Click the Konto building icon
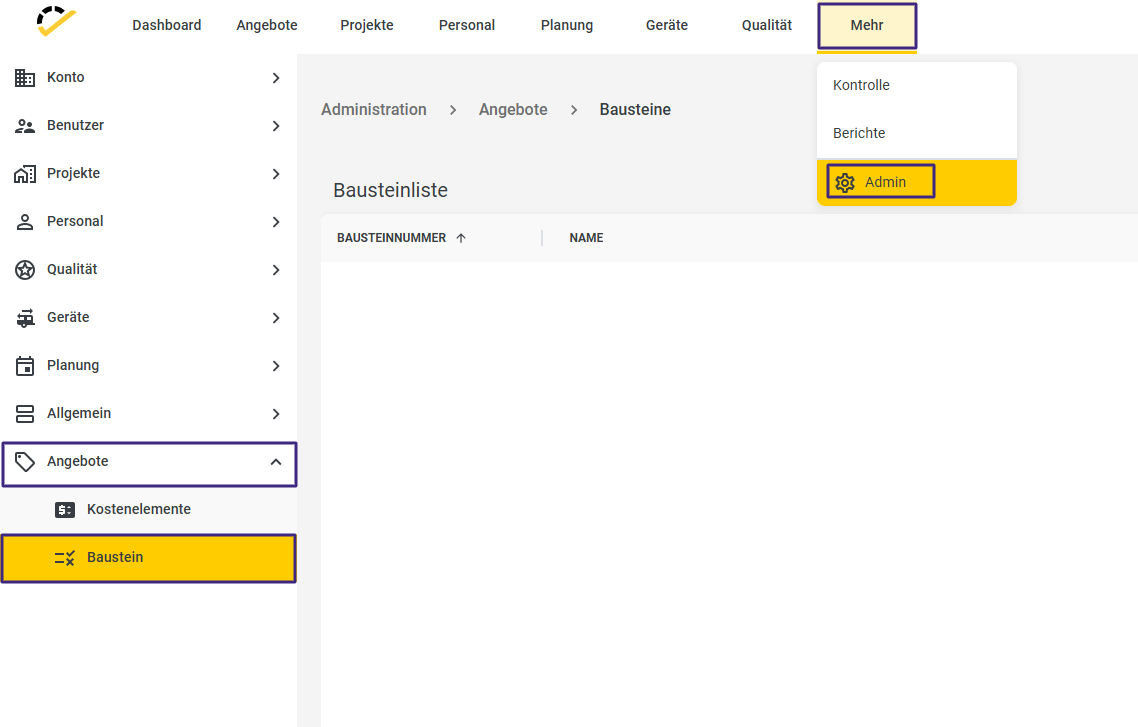This screenshot has height=727, width=1138. click(25, 77)
